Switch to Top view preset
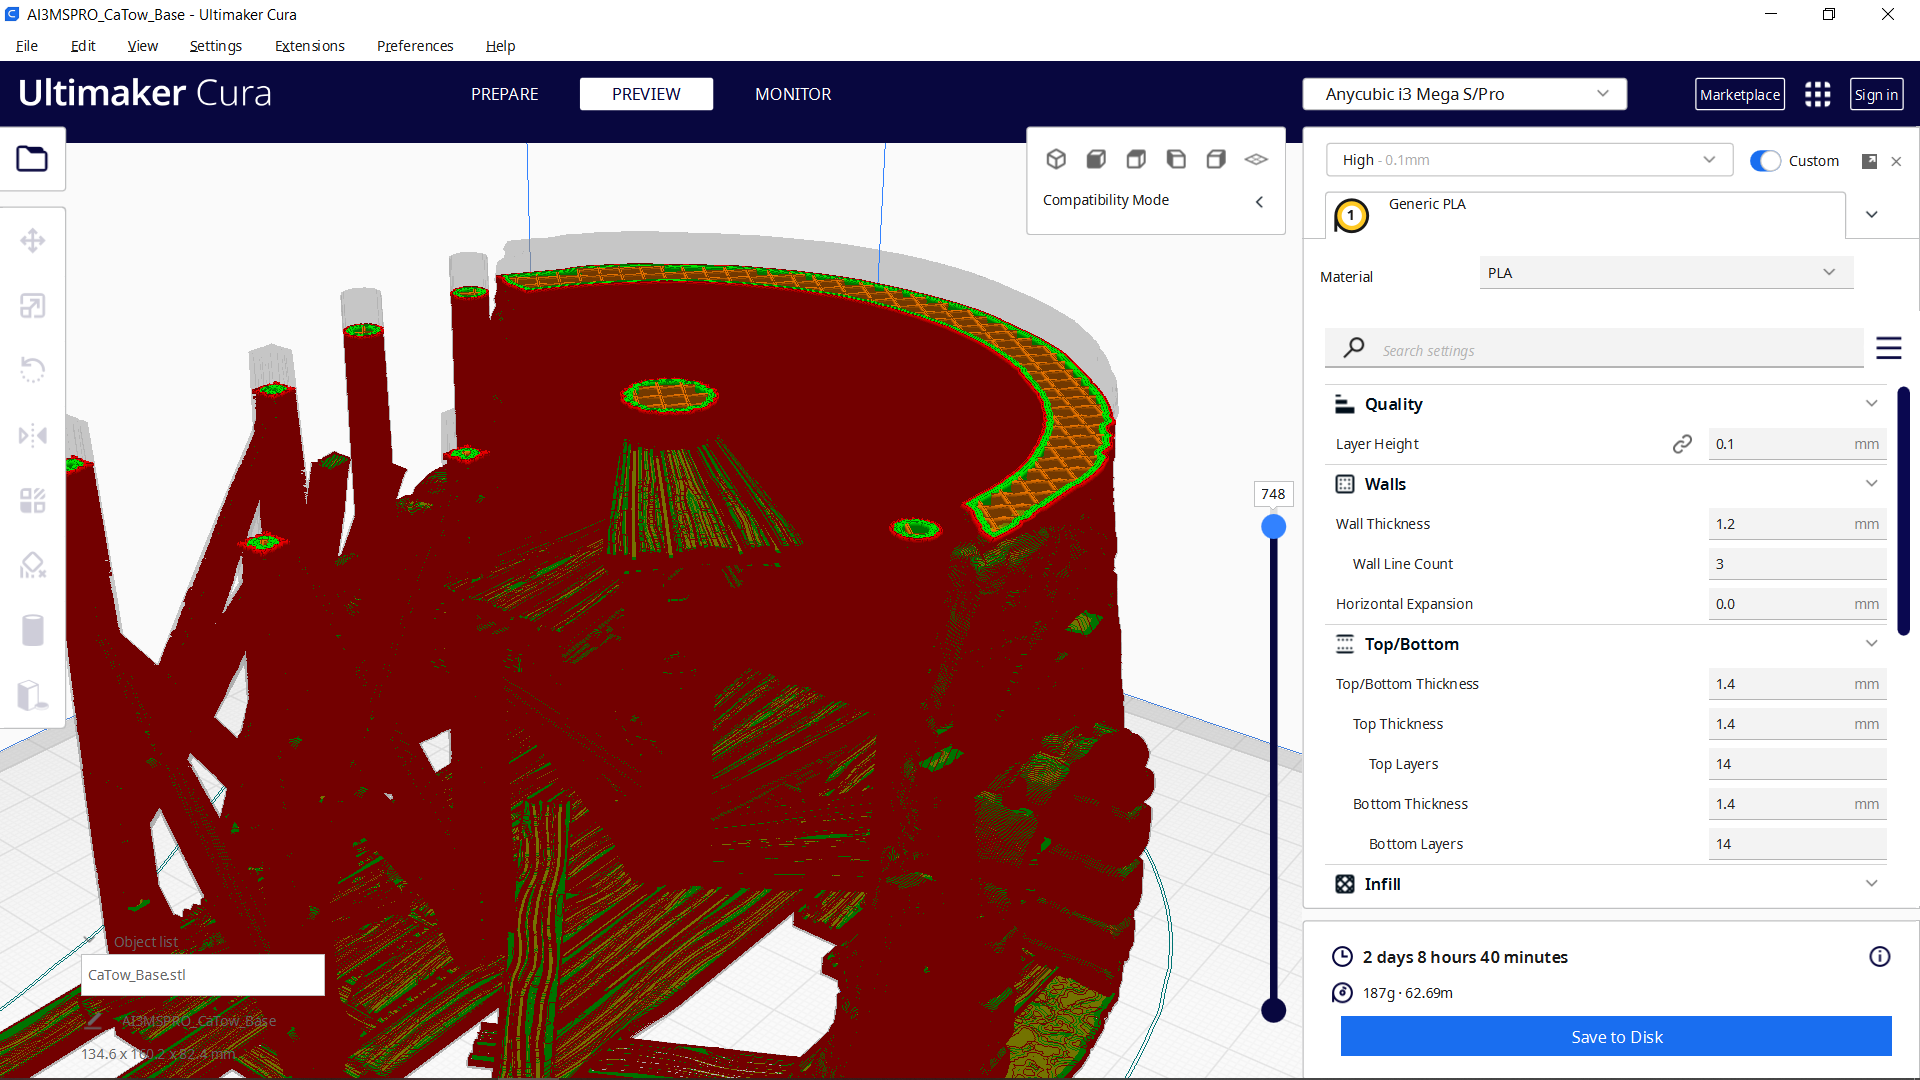Image resolution: width=1920 pixels, height=1080 pixels. 1136,159
